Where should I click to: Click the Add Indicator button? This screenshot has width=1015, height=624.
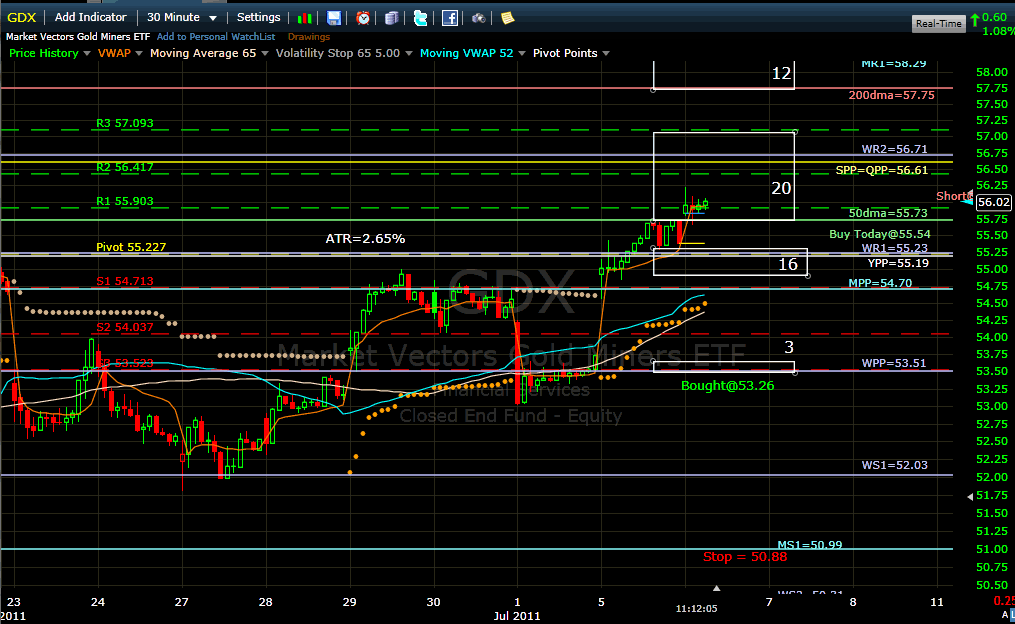91,17
